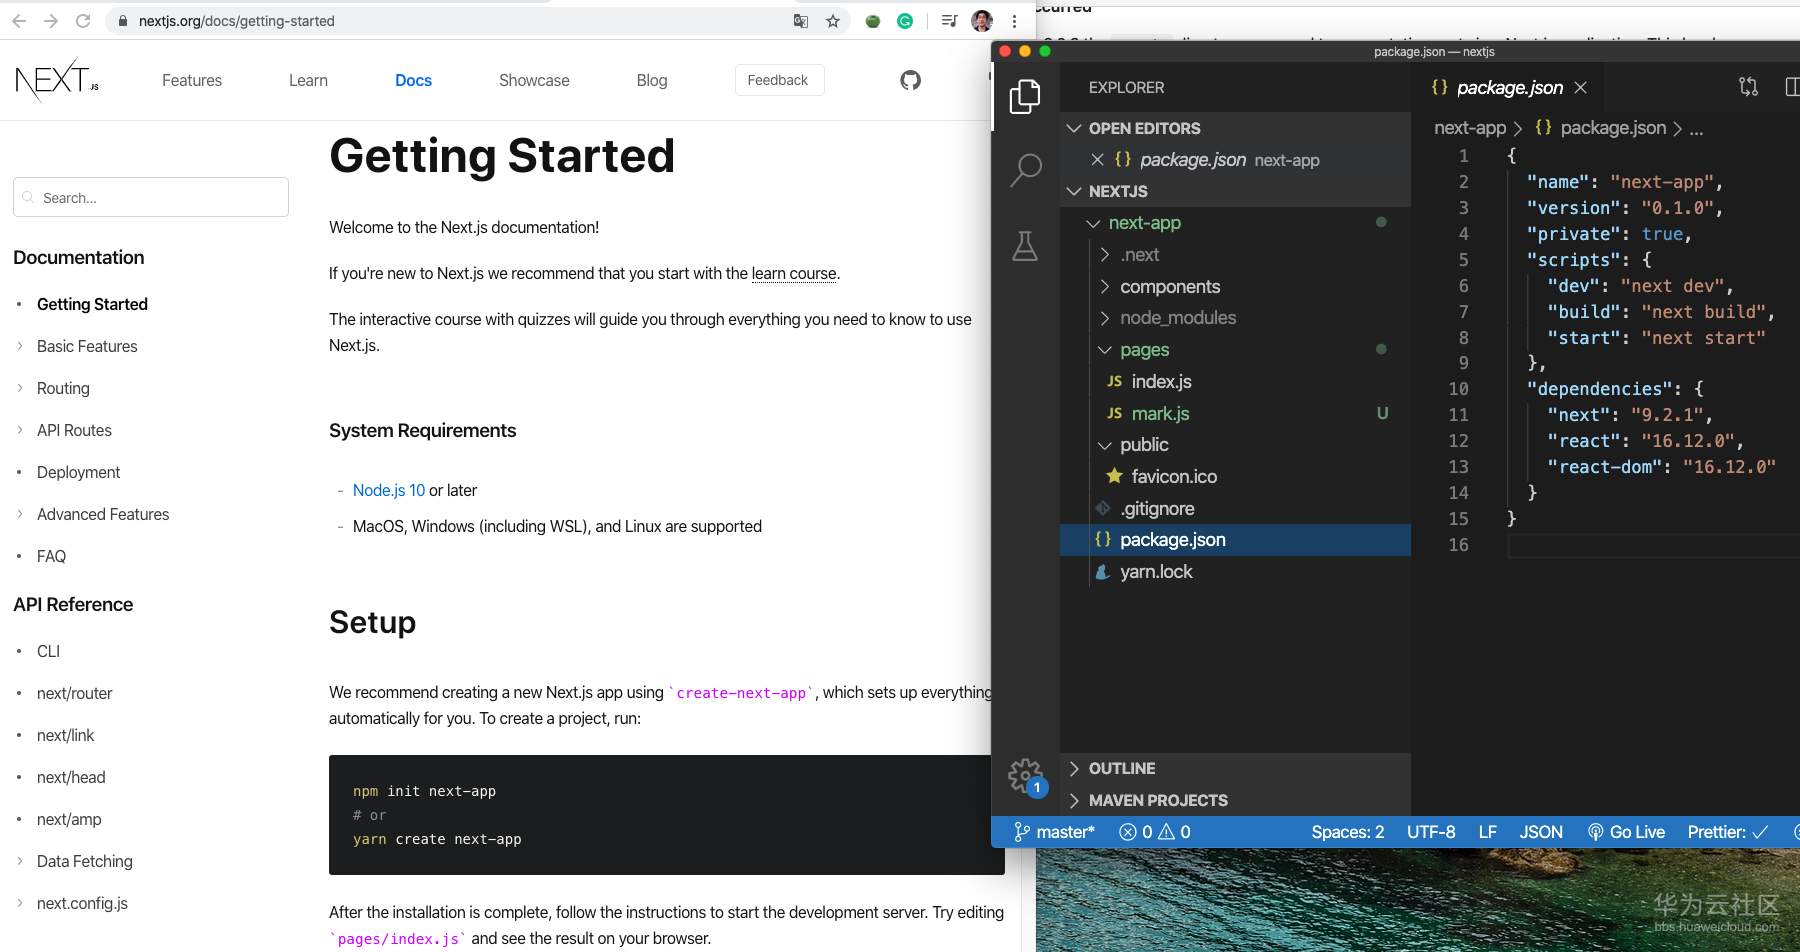Click the Next.js logo
The width and height of the screenshot is (1800, 952).
point(57,80)
